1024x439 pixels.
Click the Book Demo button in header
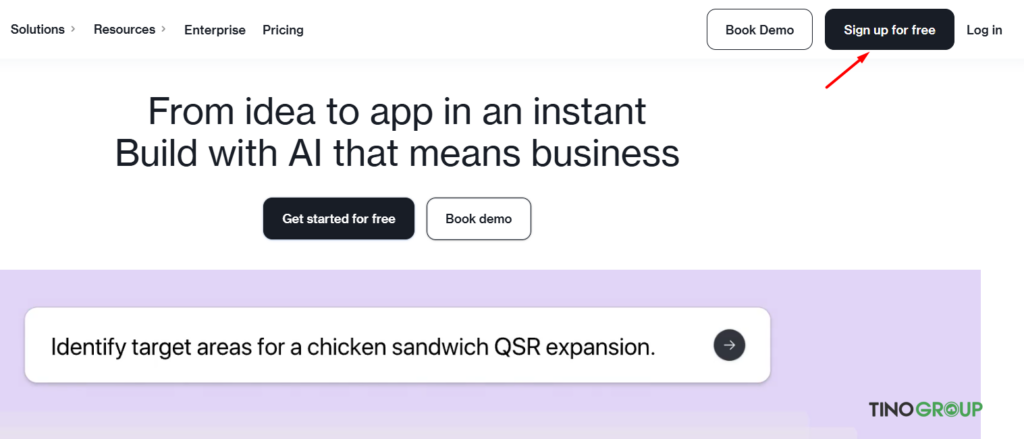click(759, 30)
